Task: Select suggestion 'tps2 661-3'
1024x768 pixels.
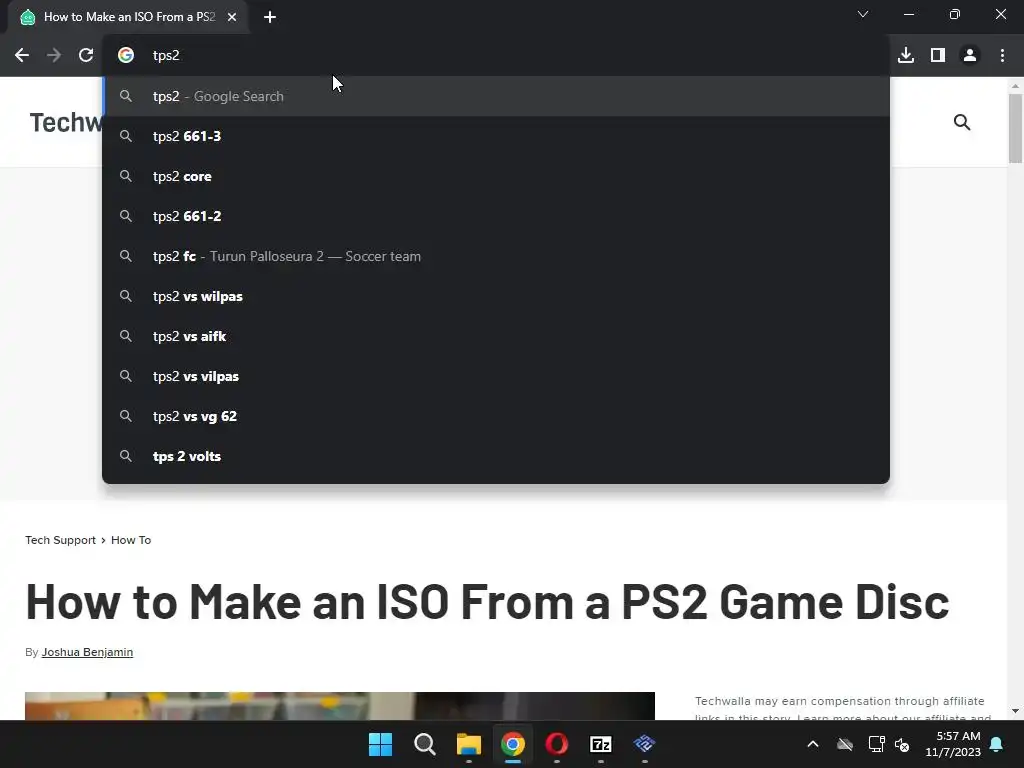Action: tap(496, 136)
